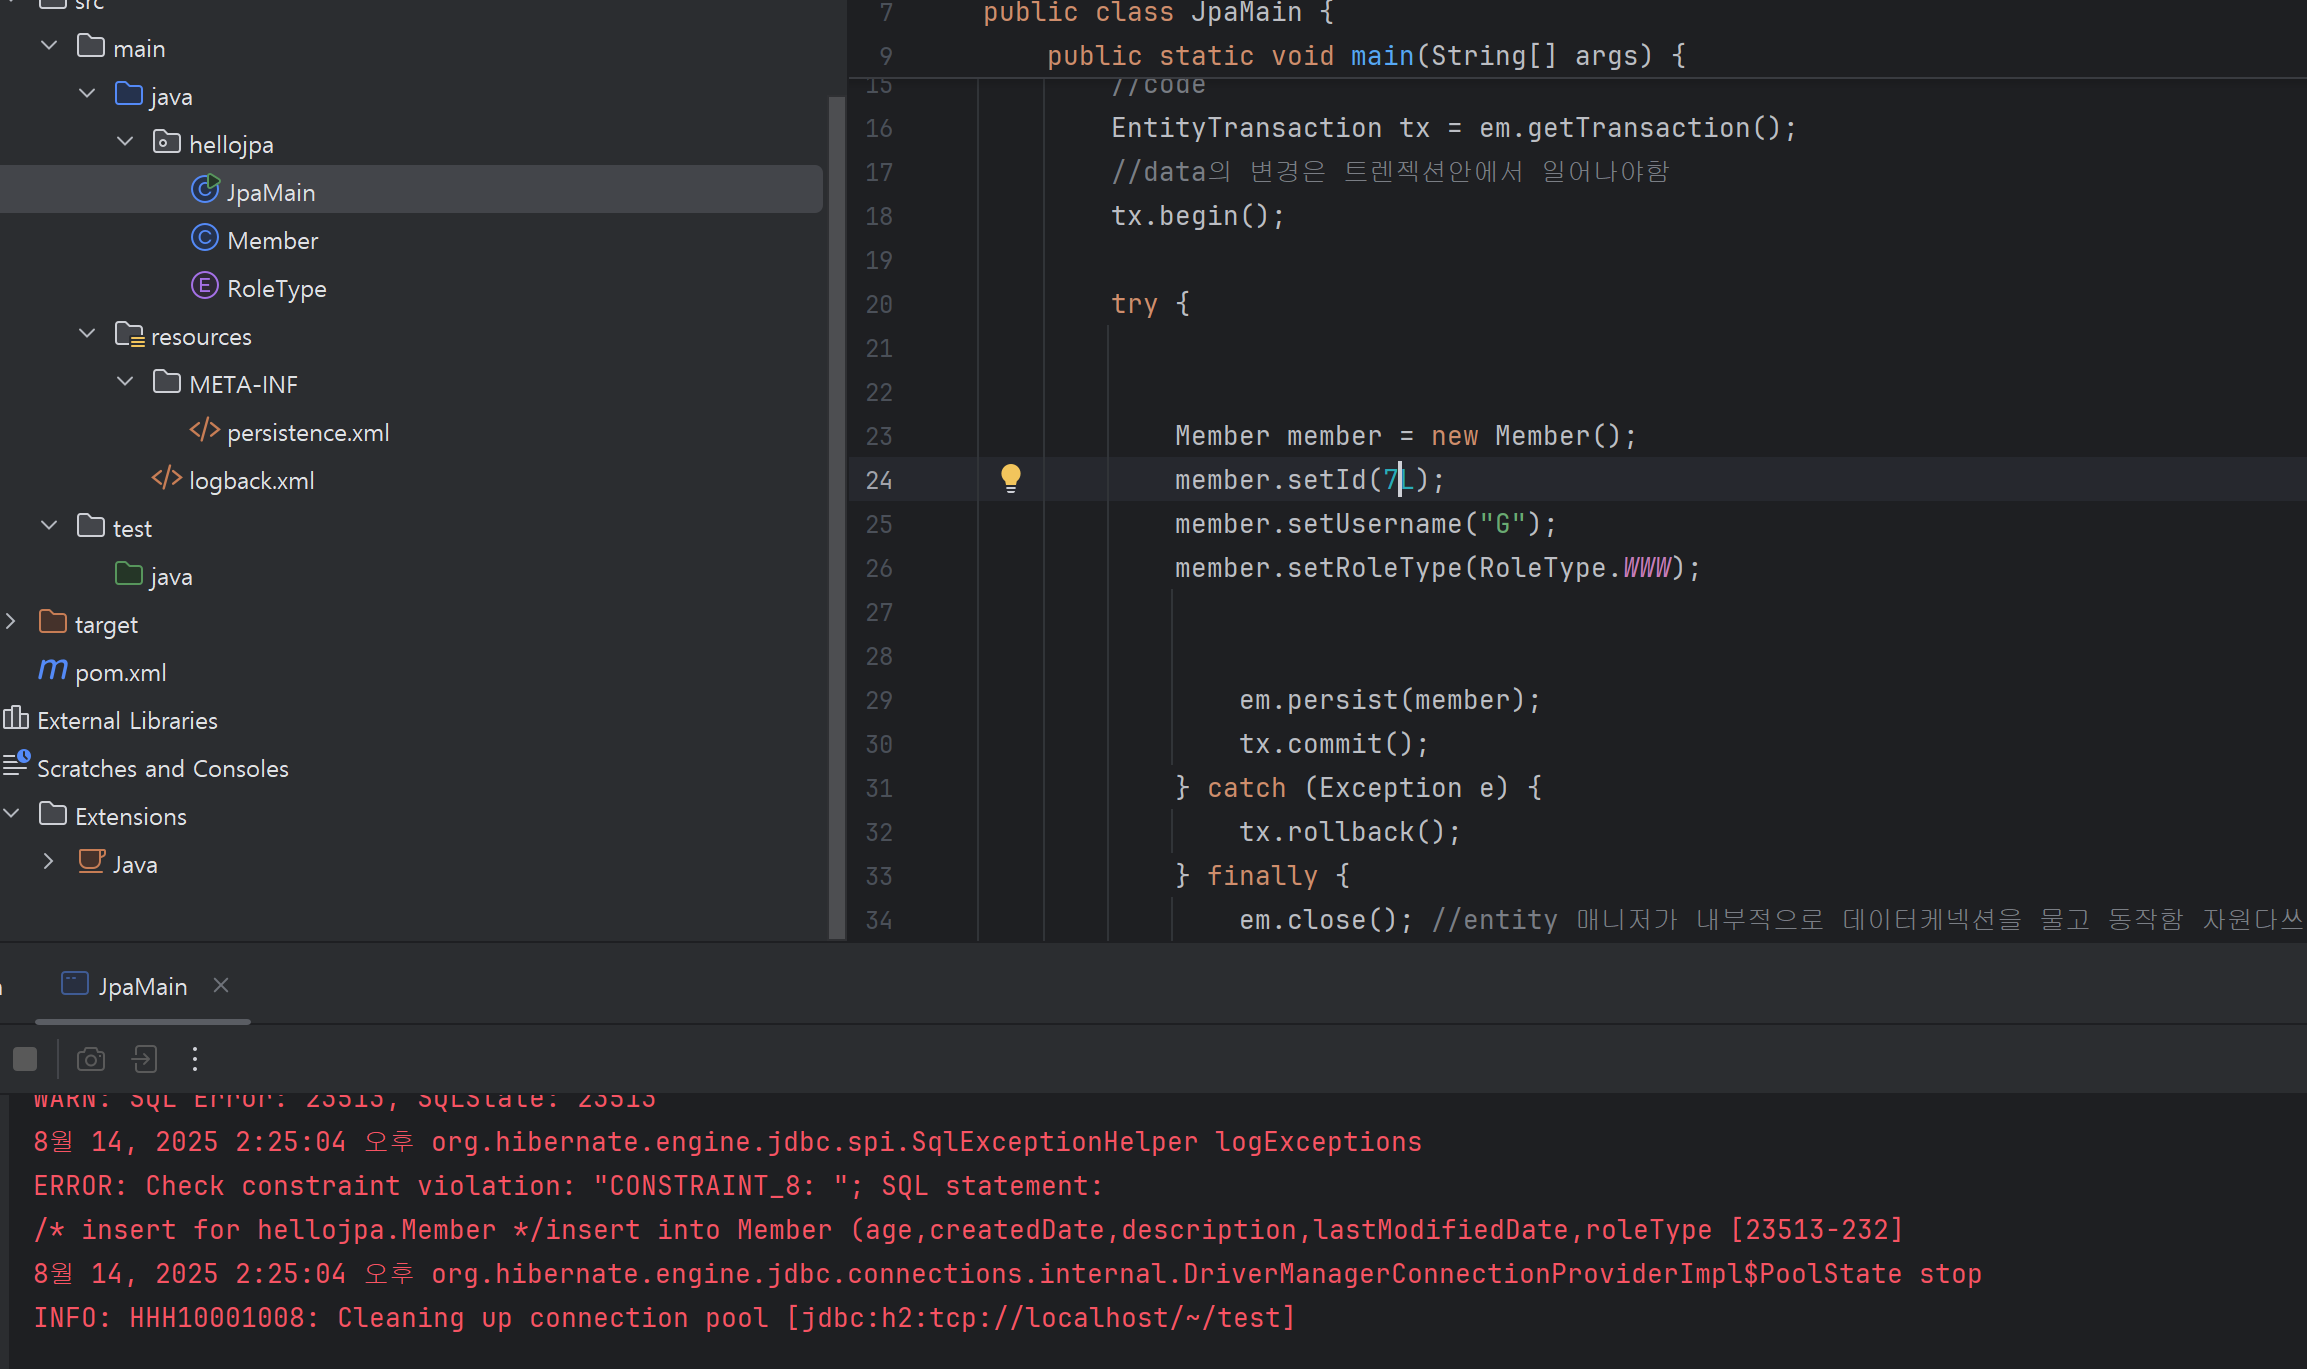Click the pom.xml Maven icon

53,669
